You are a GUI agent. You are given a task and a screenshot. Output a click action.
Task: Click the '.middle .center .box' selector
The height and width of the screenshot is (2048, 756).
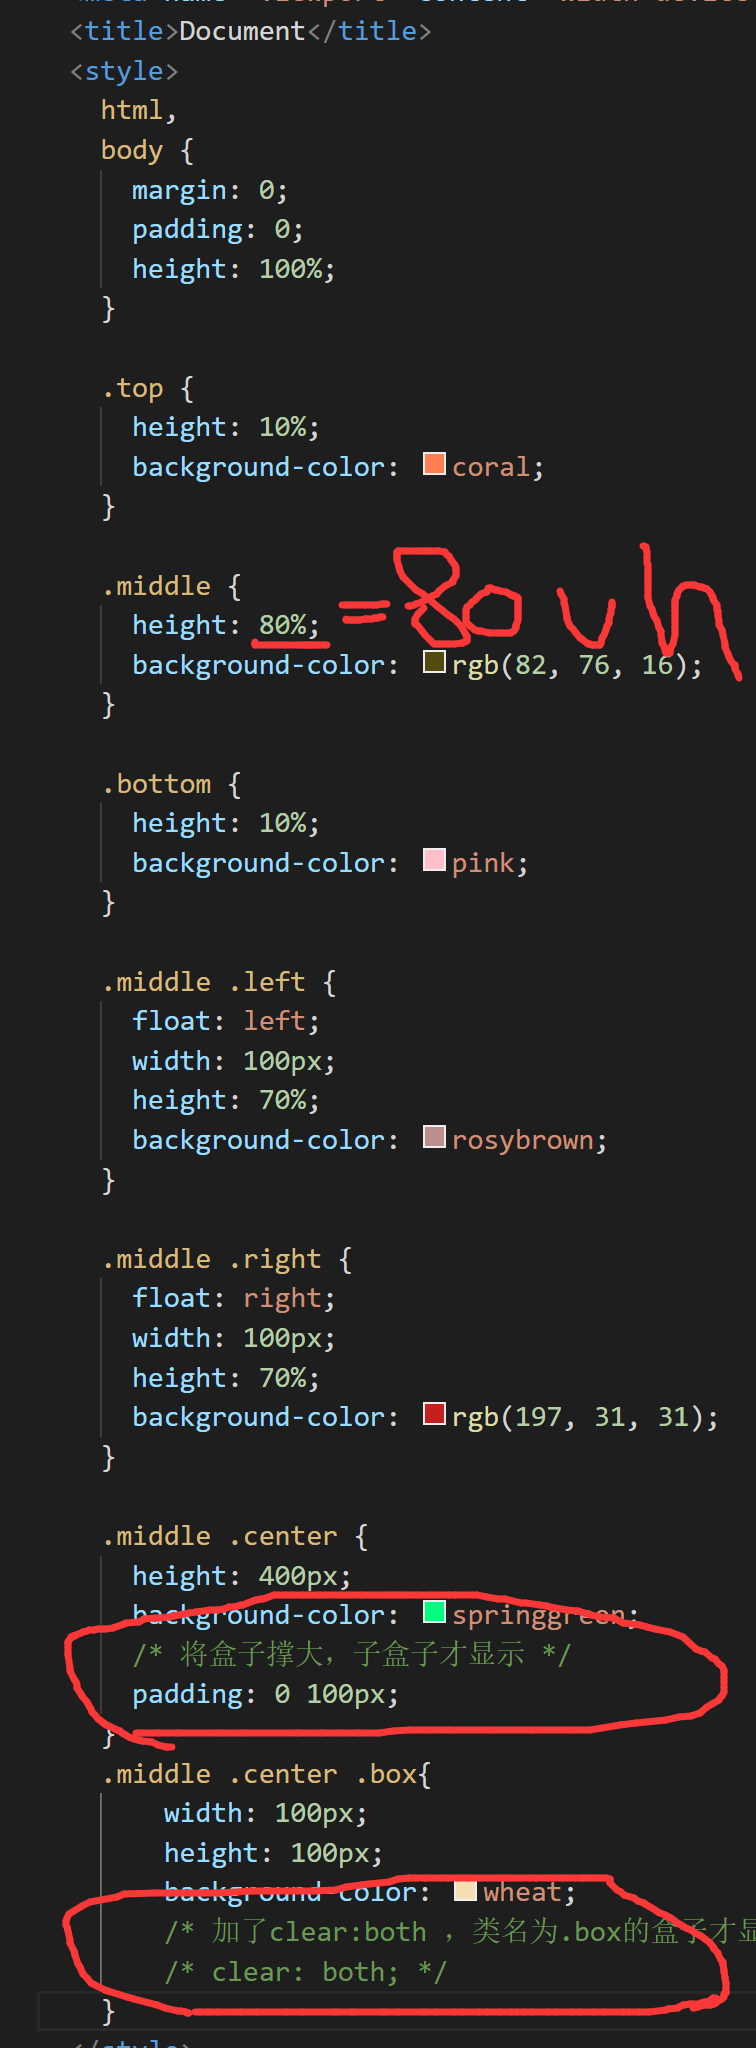coord(265,1774)
